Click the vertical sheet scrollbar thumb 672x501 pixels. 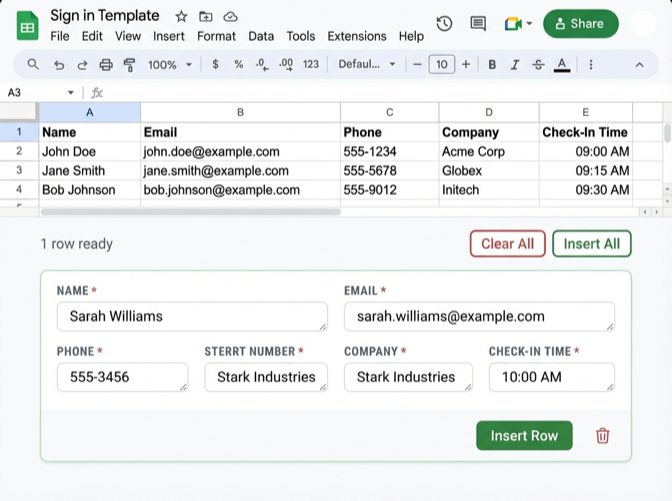pyautogui.click(x=667, y=133)
